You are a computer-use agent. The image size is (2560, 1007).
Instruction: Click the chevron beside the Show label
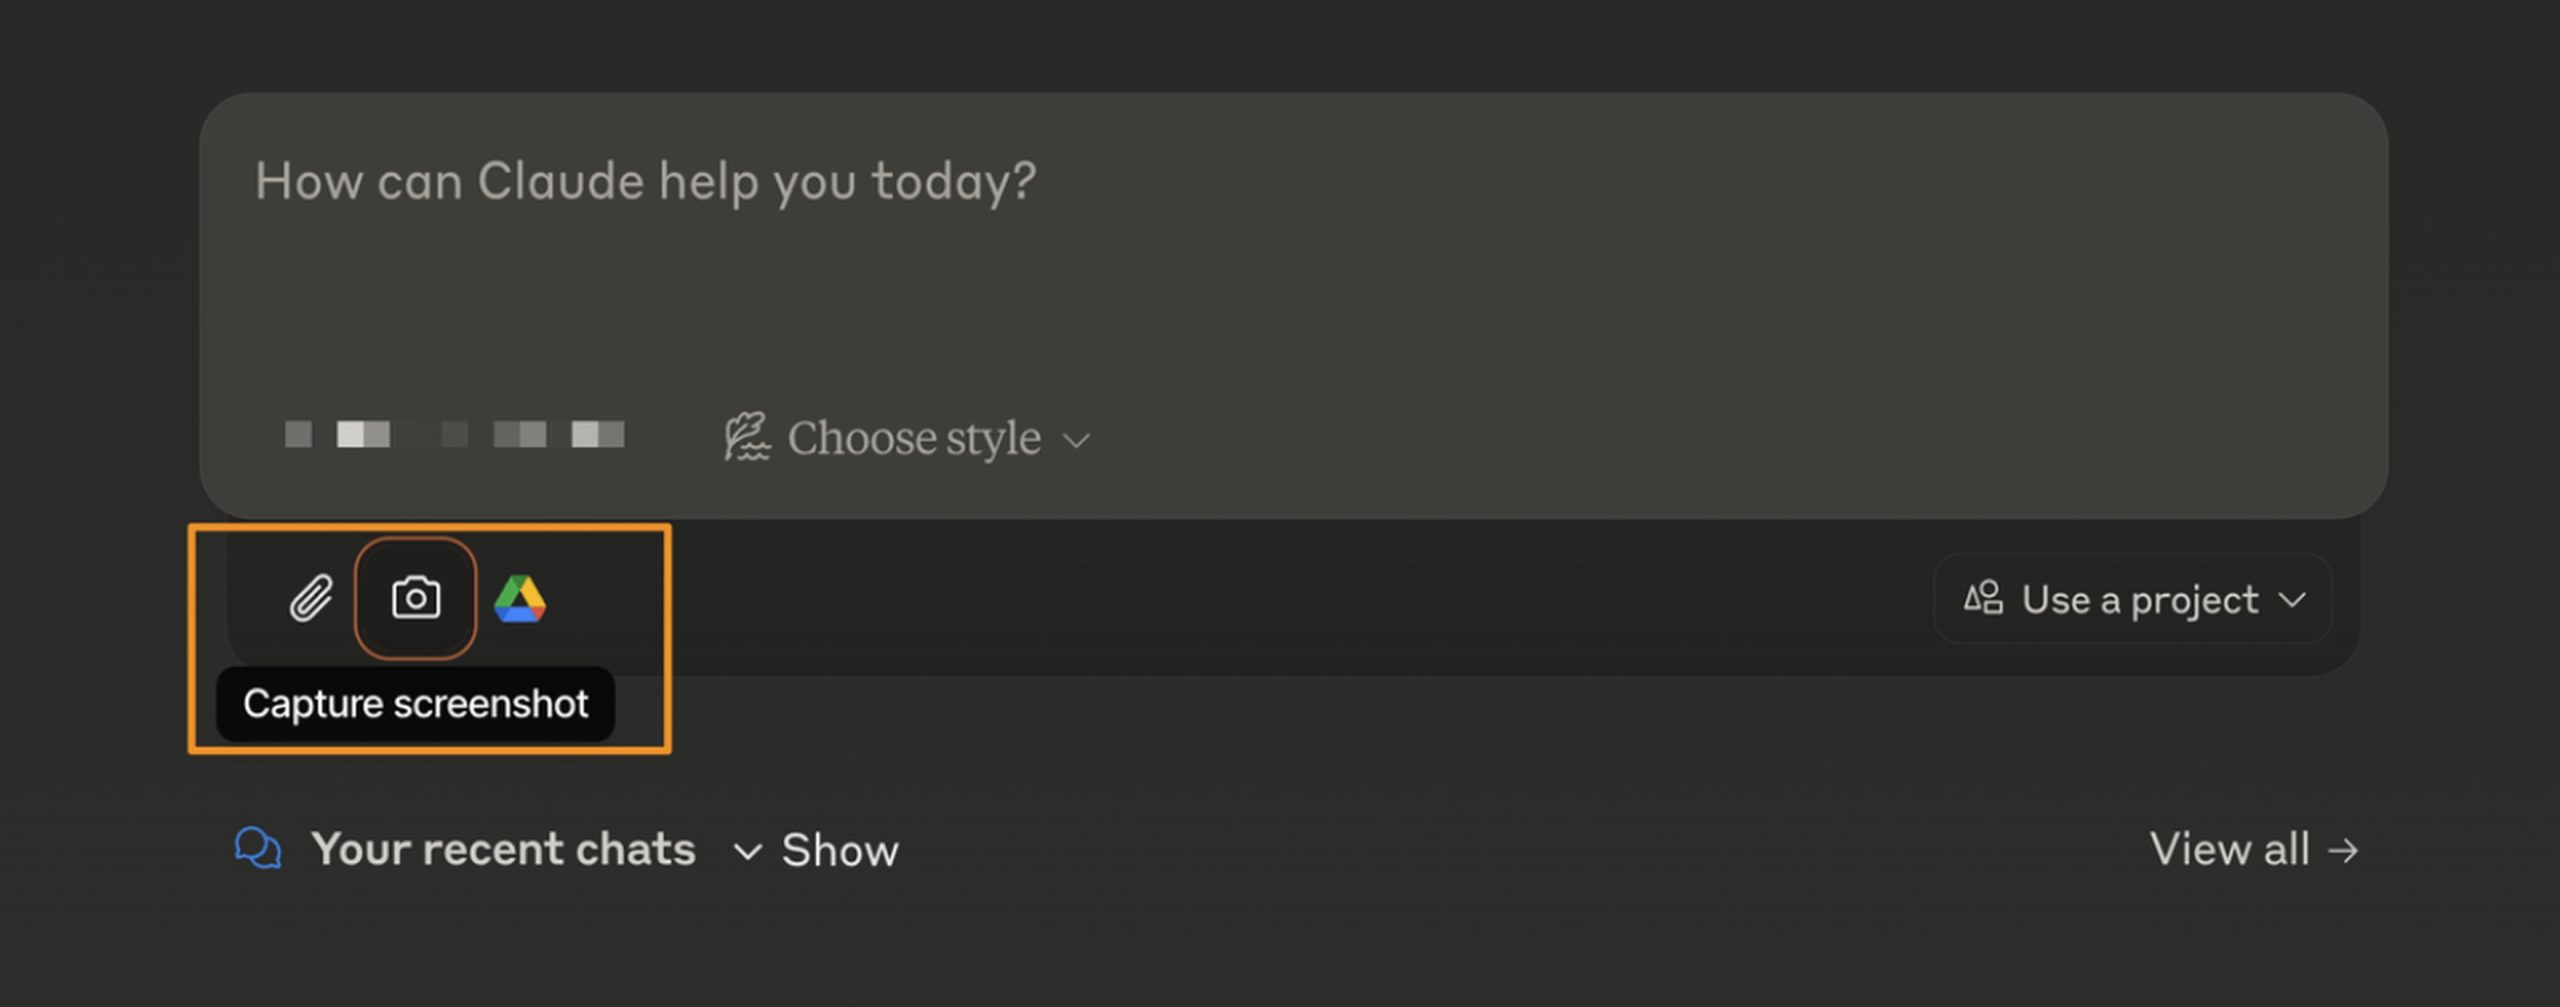[747, 852]
